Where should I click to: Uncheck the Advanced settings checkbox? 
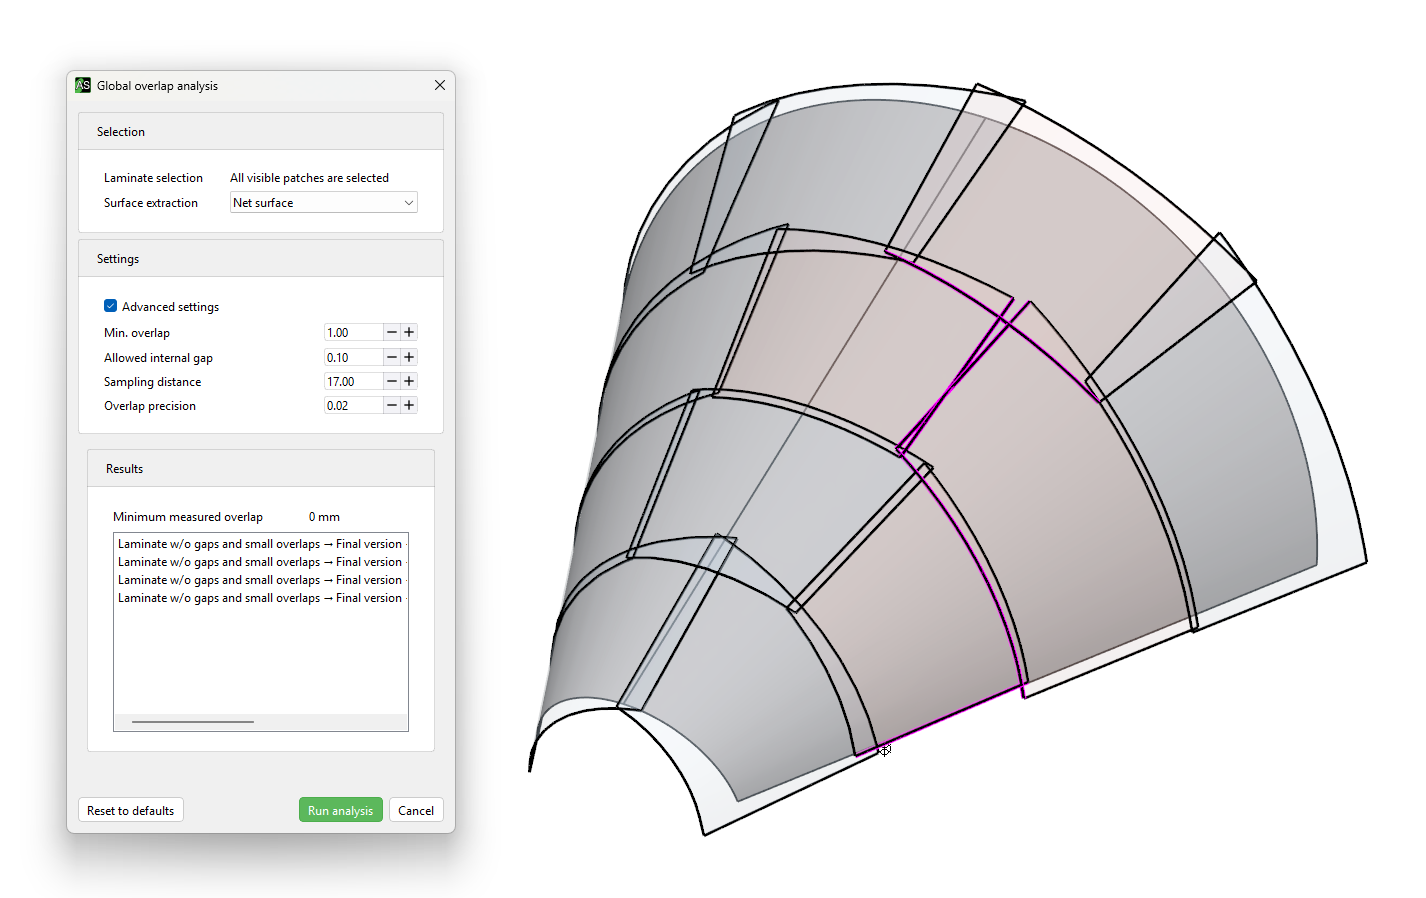click(111, 306)
